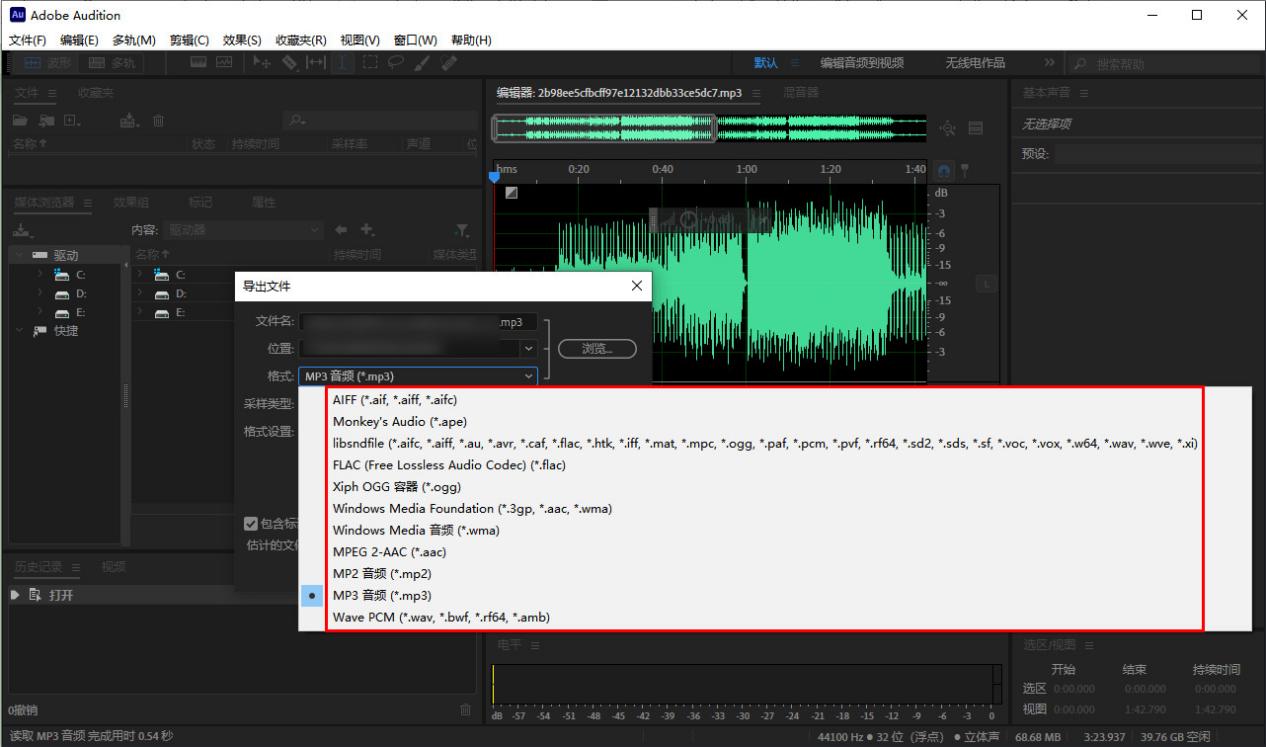Open the 效果(S) menu
The height and width of the screenshot is (747, 1266).
[x=240, y=40]
